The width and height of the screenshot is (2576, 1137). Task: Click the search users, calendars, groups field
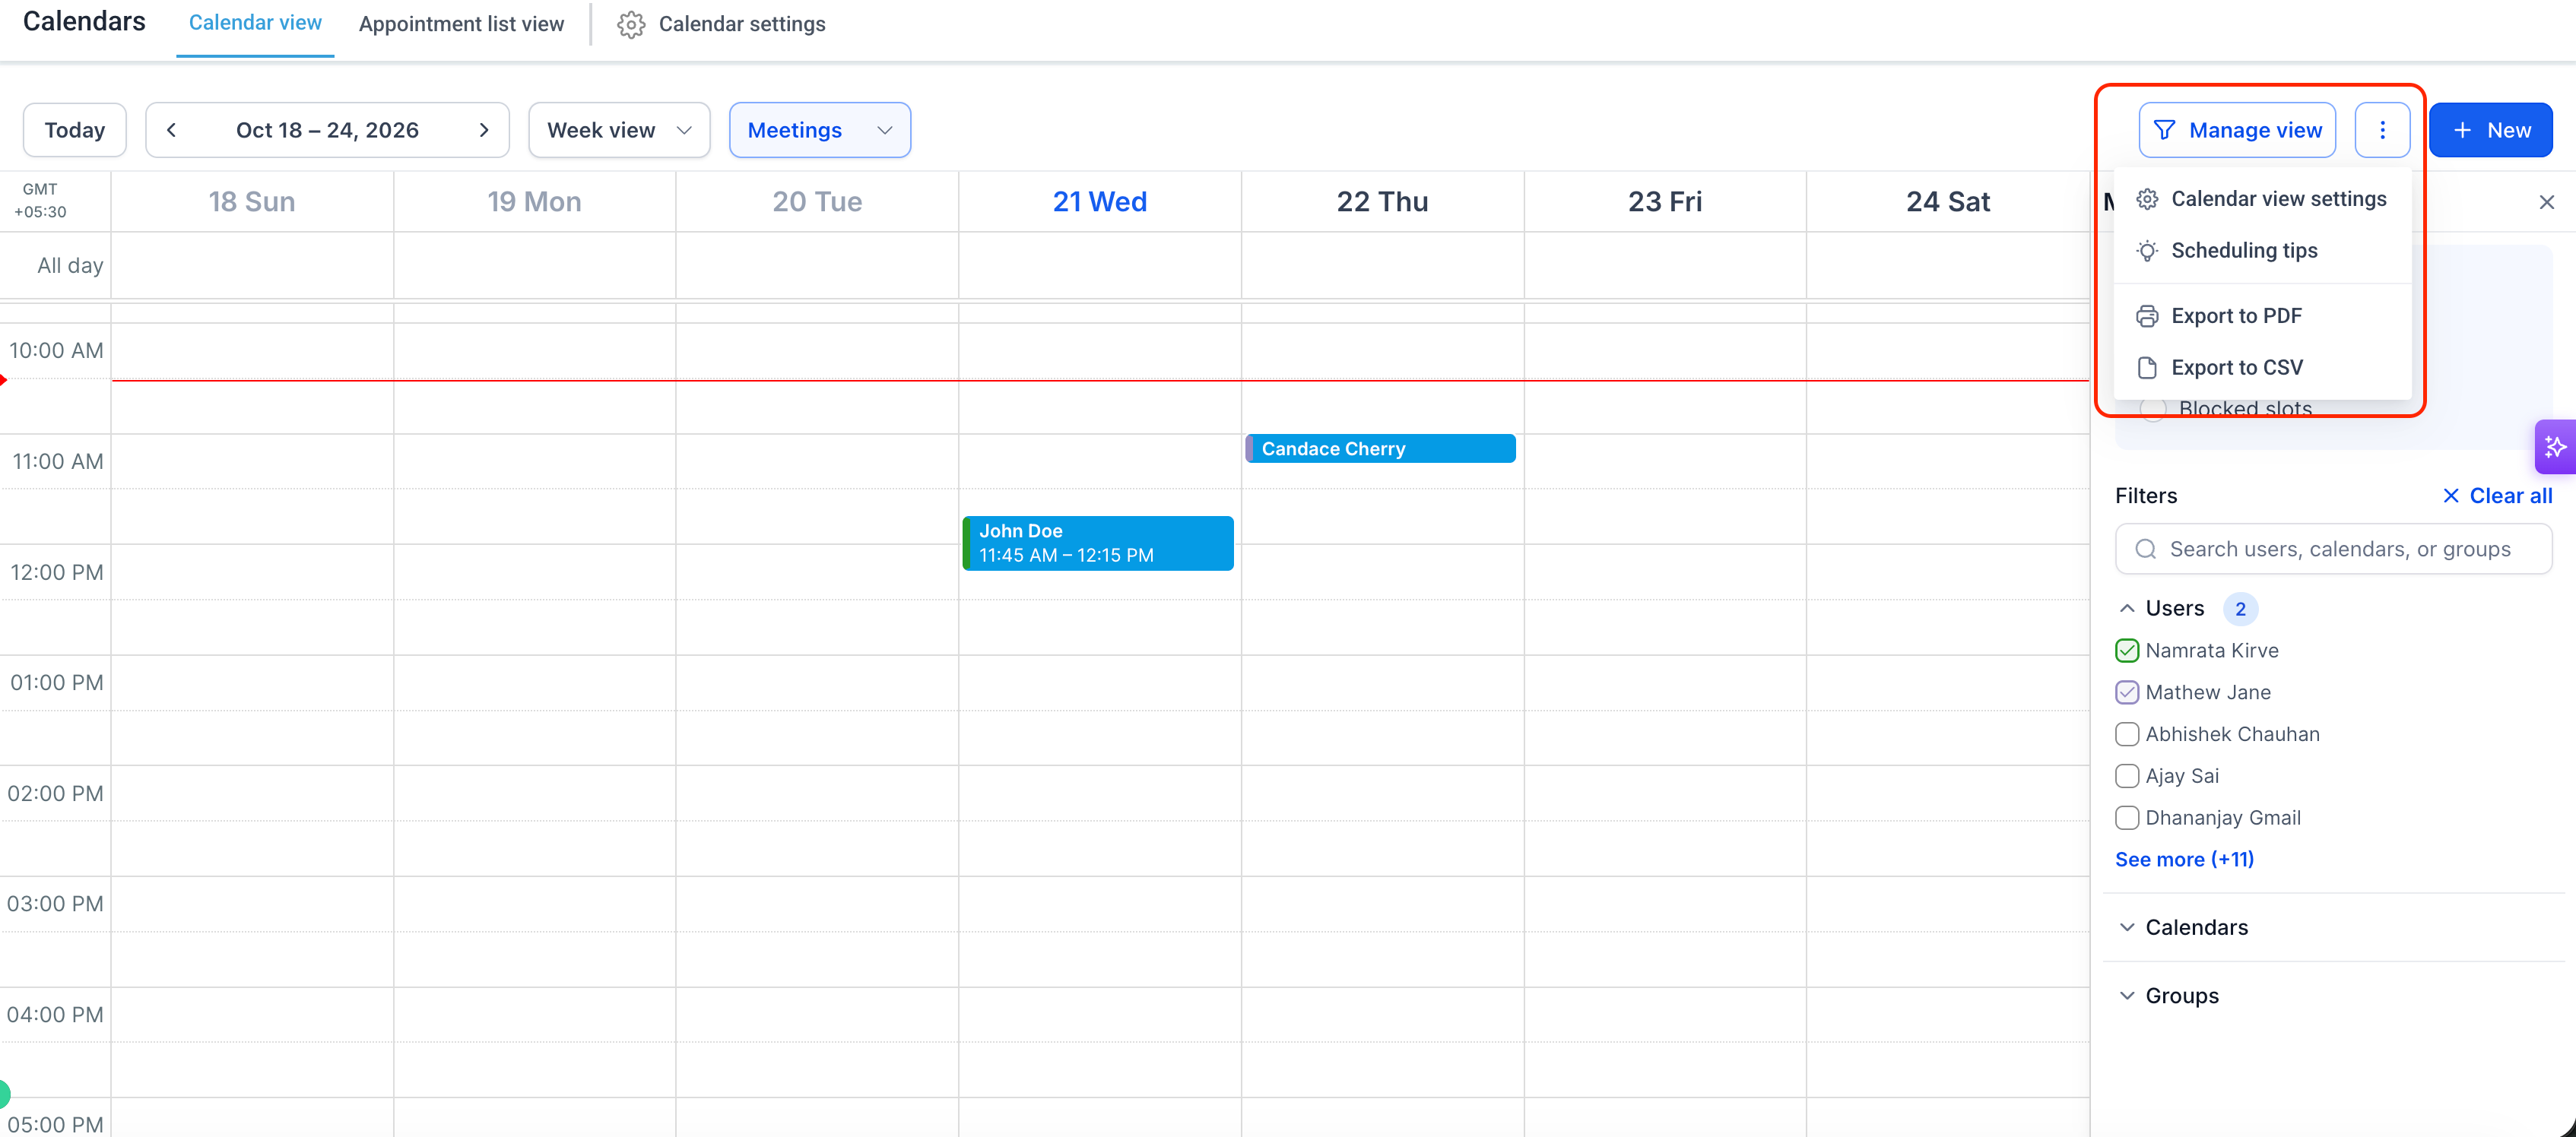click(2333, 549)
